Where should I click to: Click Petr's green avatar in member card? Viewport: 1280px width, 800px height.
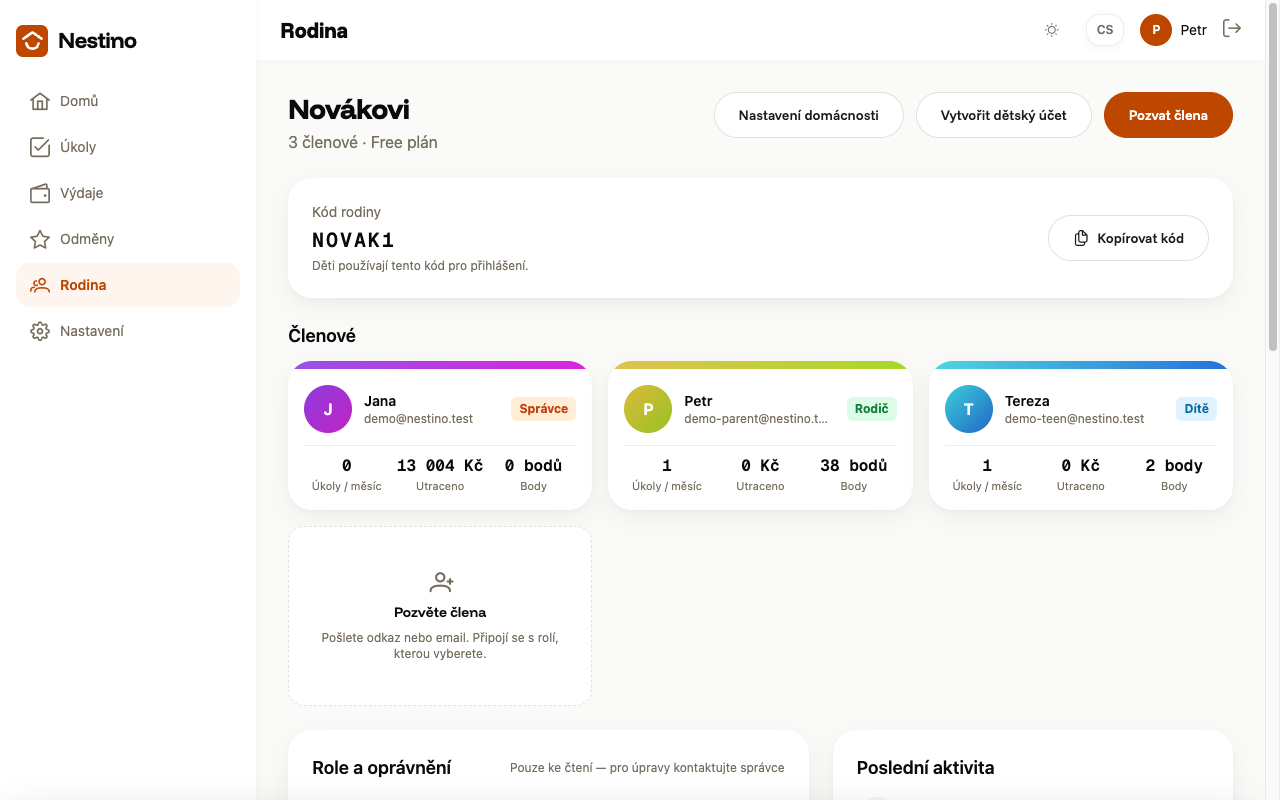pyautogui.click(x=648, y=409)
